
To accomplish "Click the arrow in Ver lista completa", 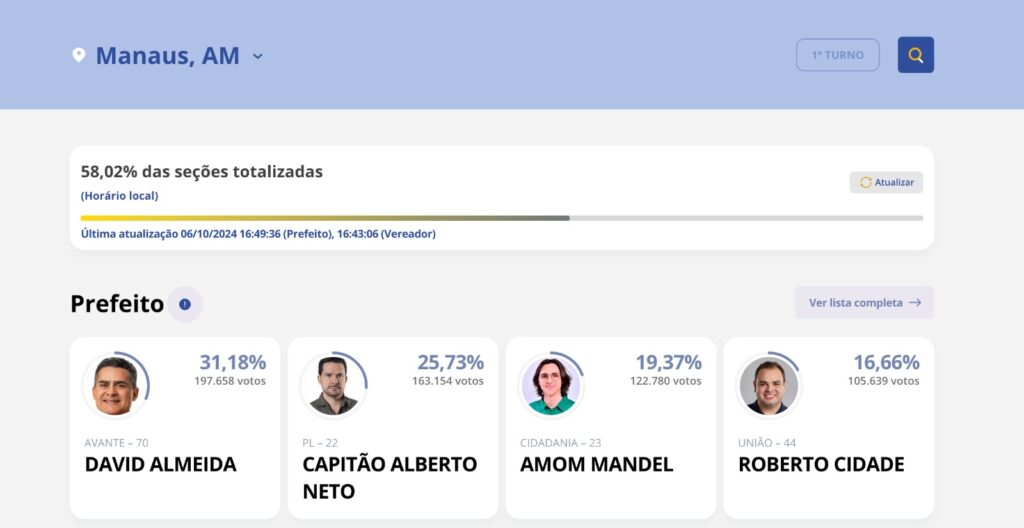I will pos(915,303).
